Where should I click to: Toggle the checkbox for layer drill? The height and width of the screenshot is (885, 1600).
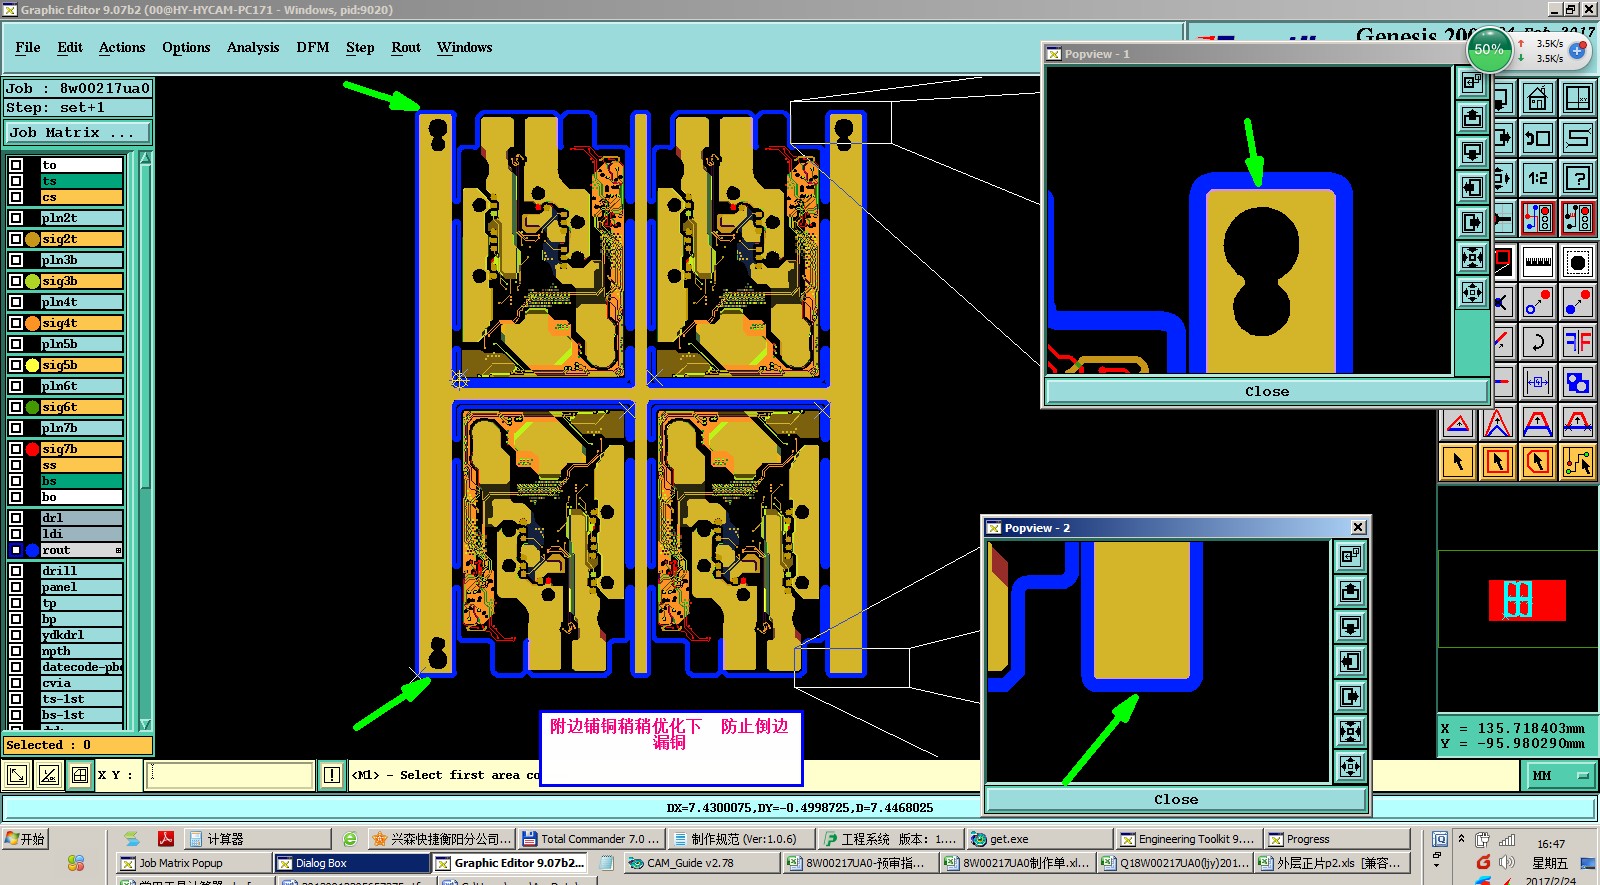pos(16,571)
